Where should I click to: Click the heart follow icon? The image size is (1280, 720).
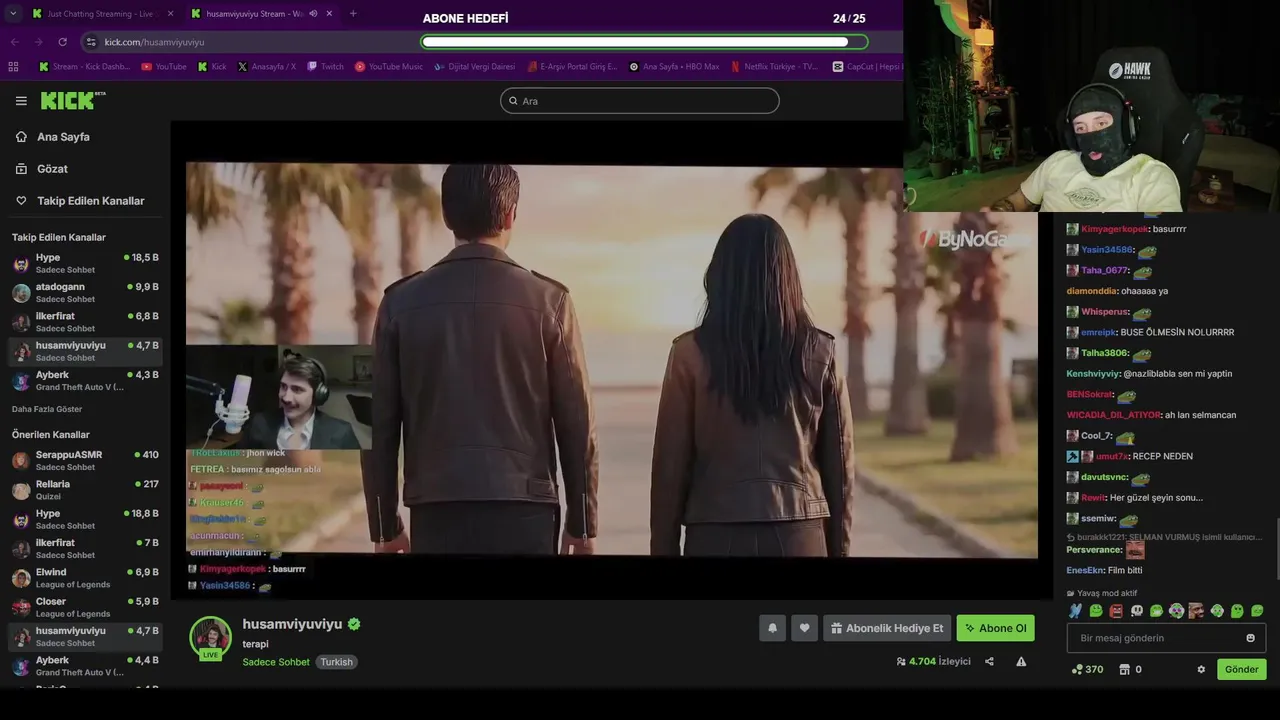pyautogui.click(x=805, y=628)
